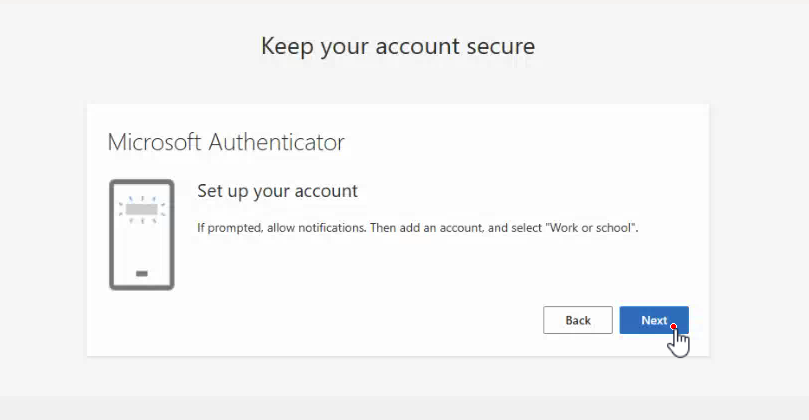Image resolution: width=809 pixels, height=420 pixels.
Task: Click the 'If prompted, allow notifications' sentence
Action: point(283,228)
